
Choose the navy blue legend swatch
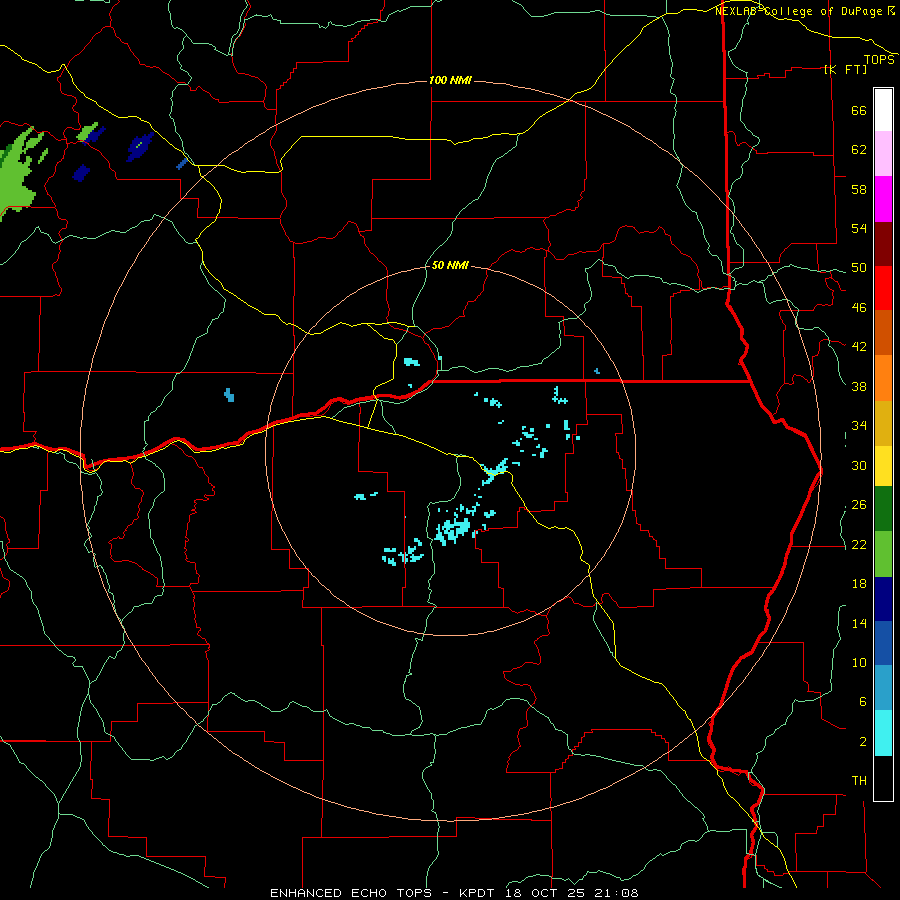pyautogui.click(x=883, y=599)
